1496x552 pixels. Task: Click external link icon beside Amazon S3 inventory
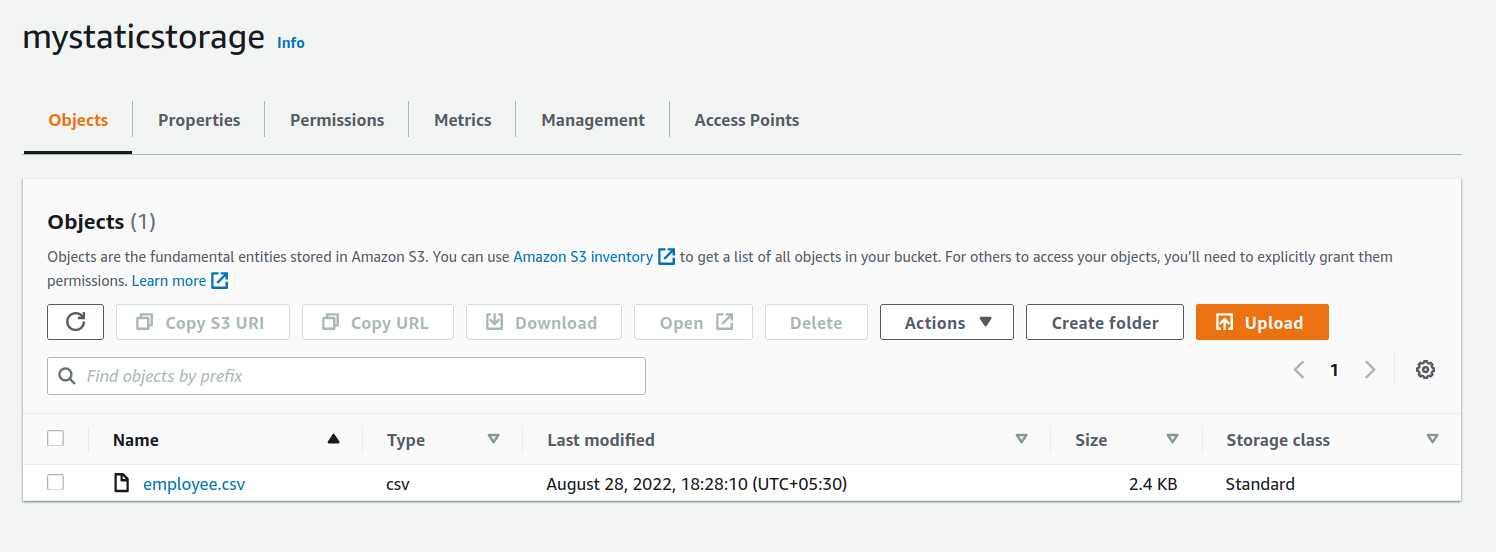667,257
